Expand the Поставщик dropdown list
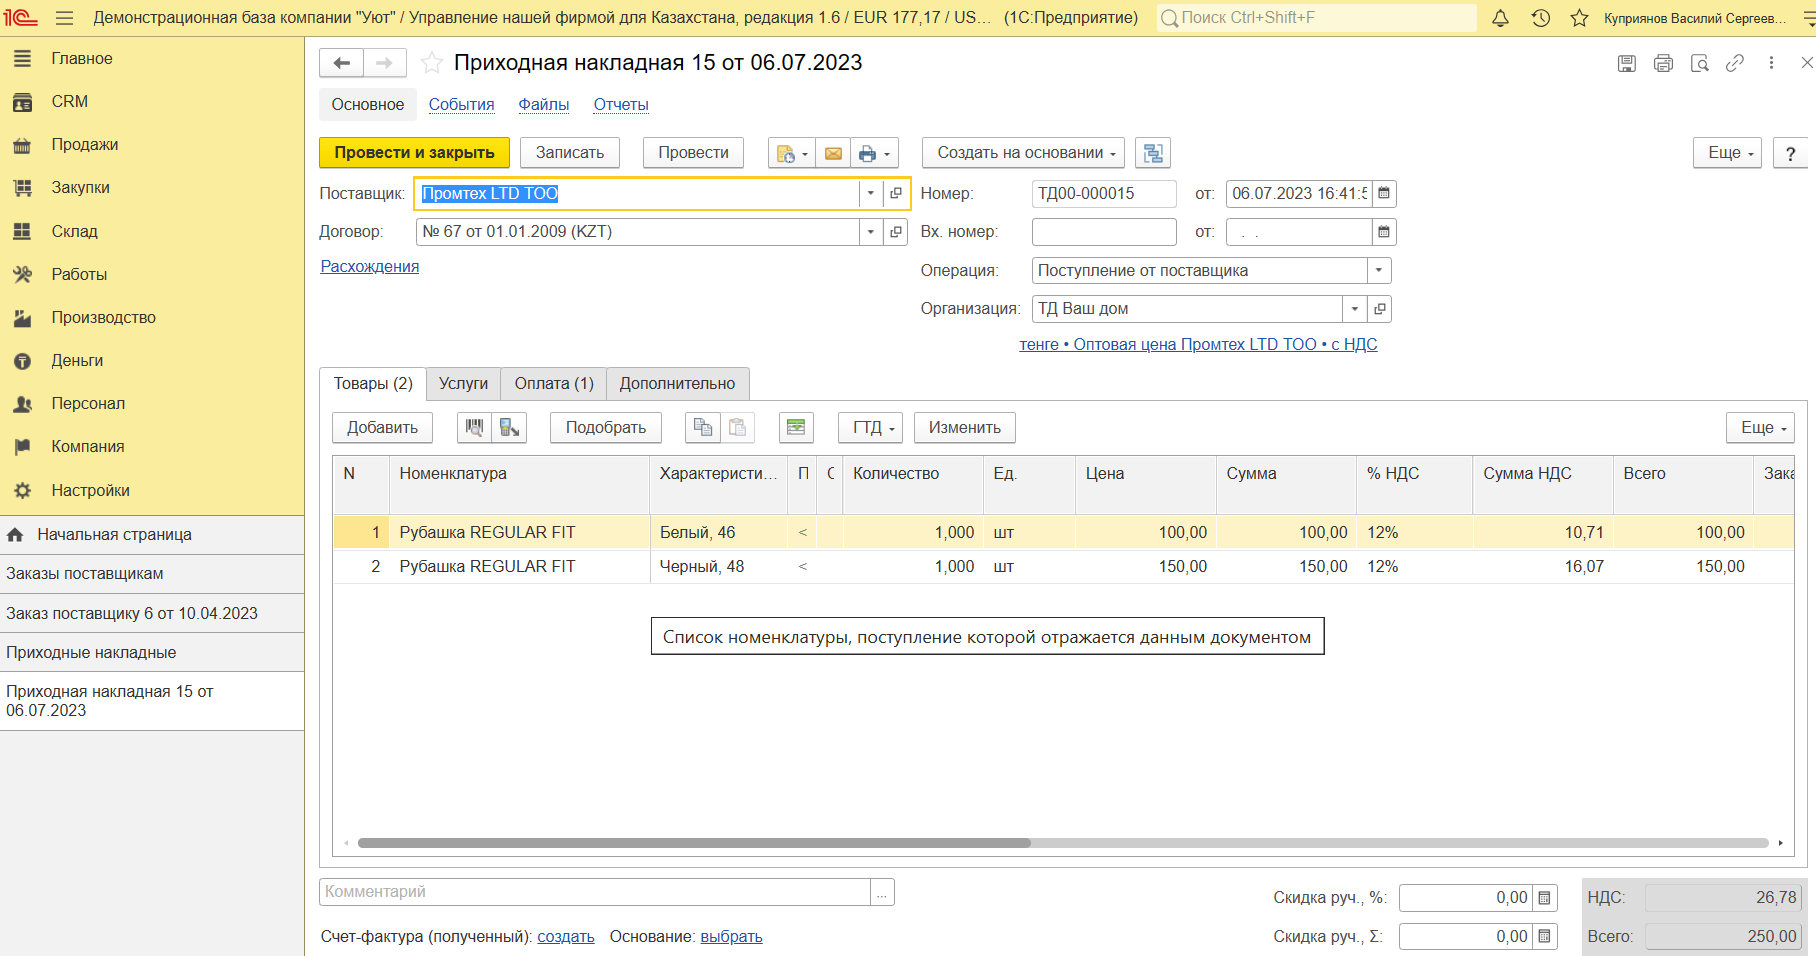This screenshot has width=1816, height=956. [870, 194]
